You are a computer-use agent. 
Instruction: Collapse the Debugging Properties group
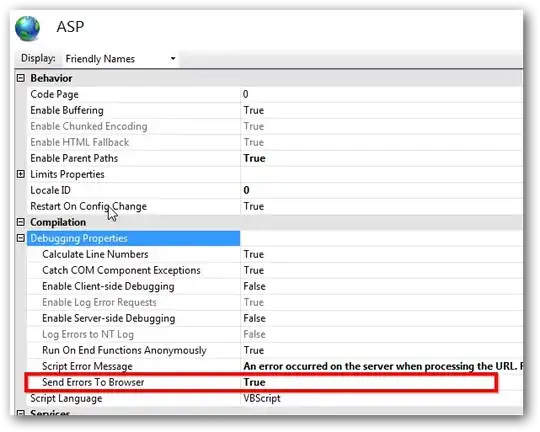(x=21, y=238)
